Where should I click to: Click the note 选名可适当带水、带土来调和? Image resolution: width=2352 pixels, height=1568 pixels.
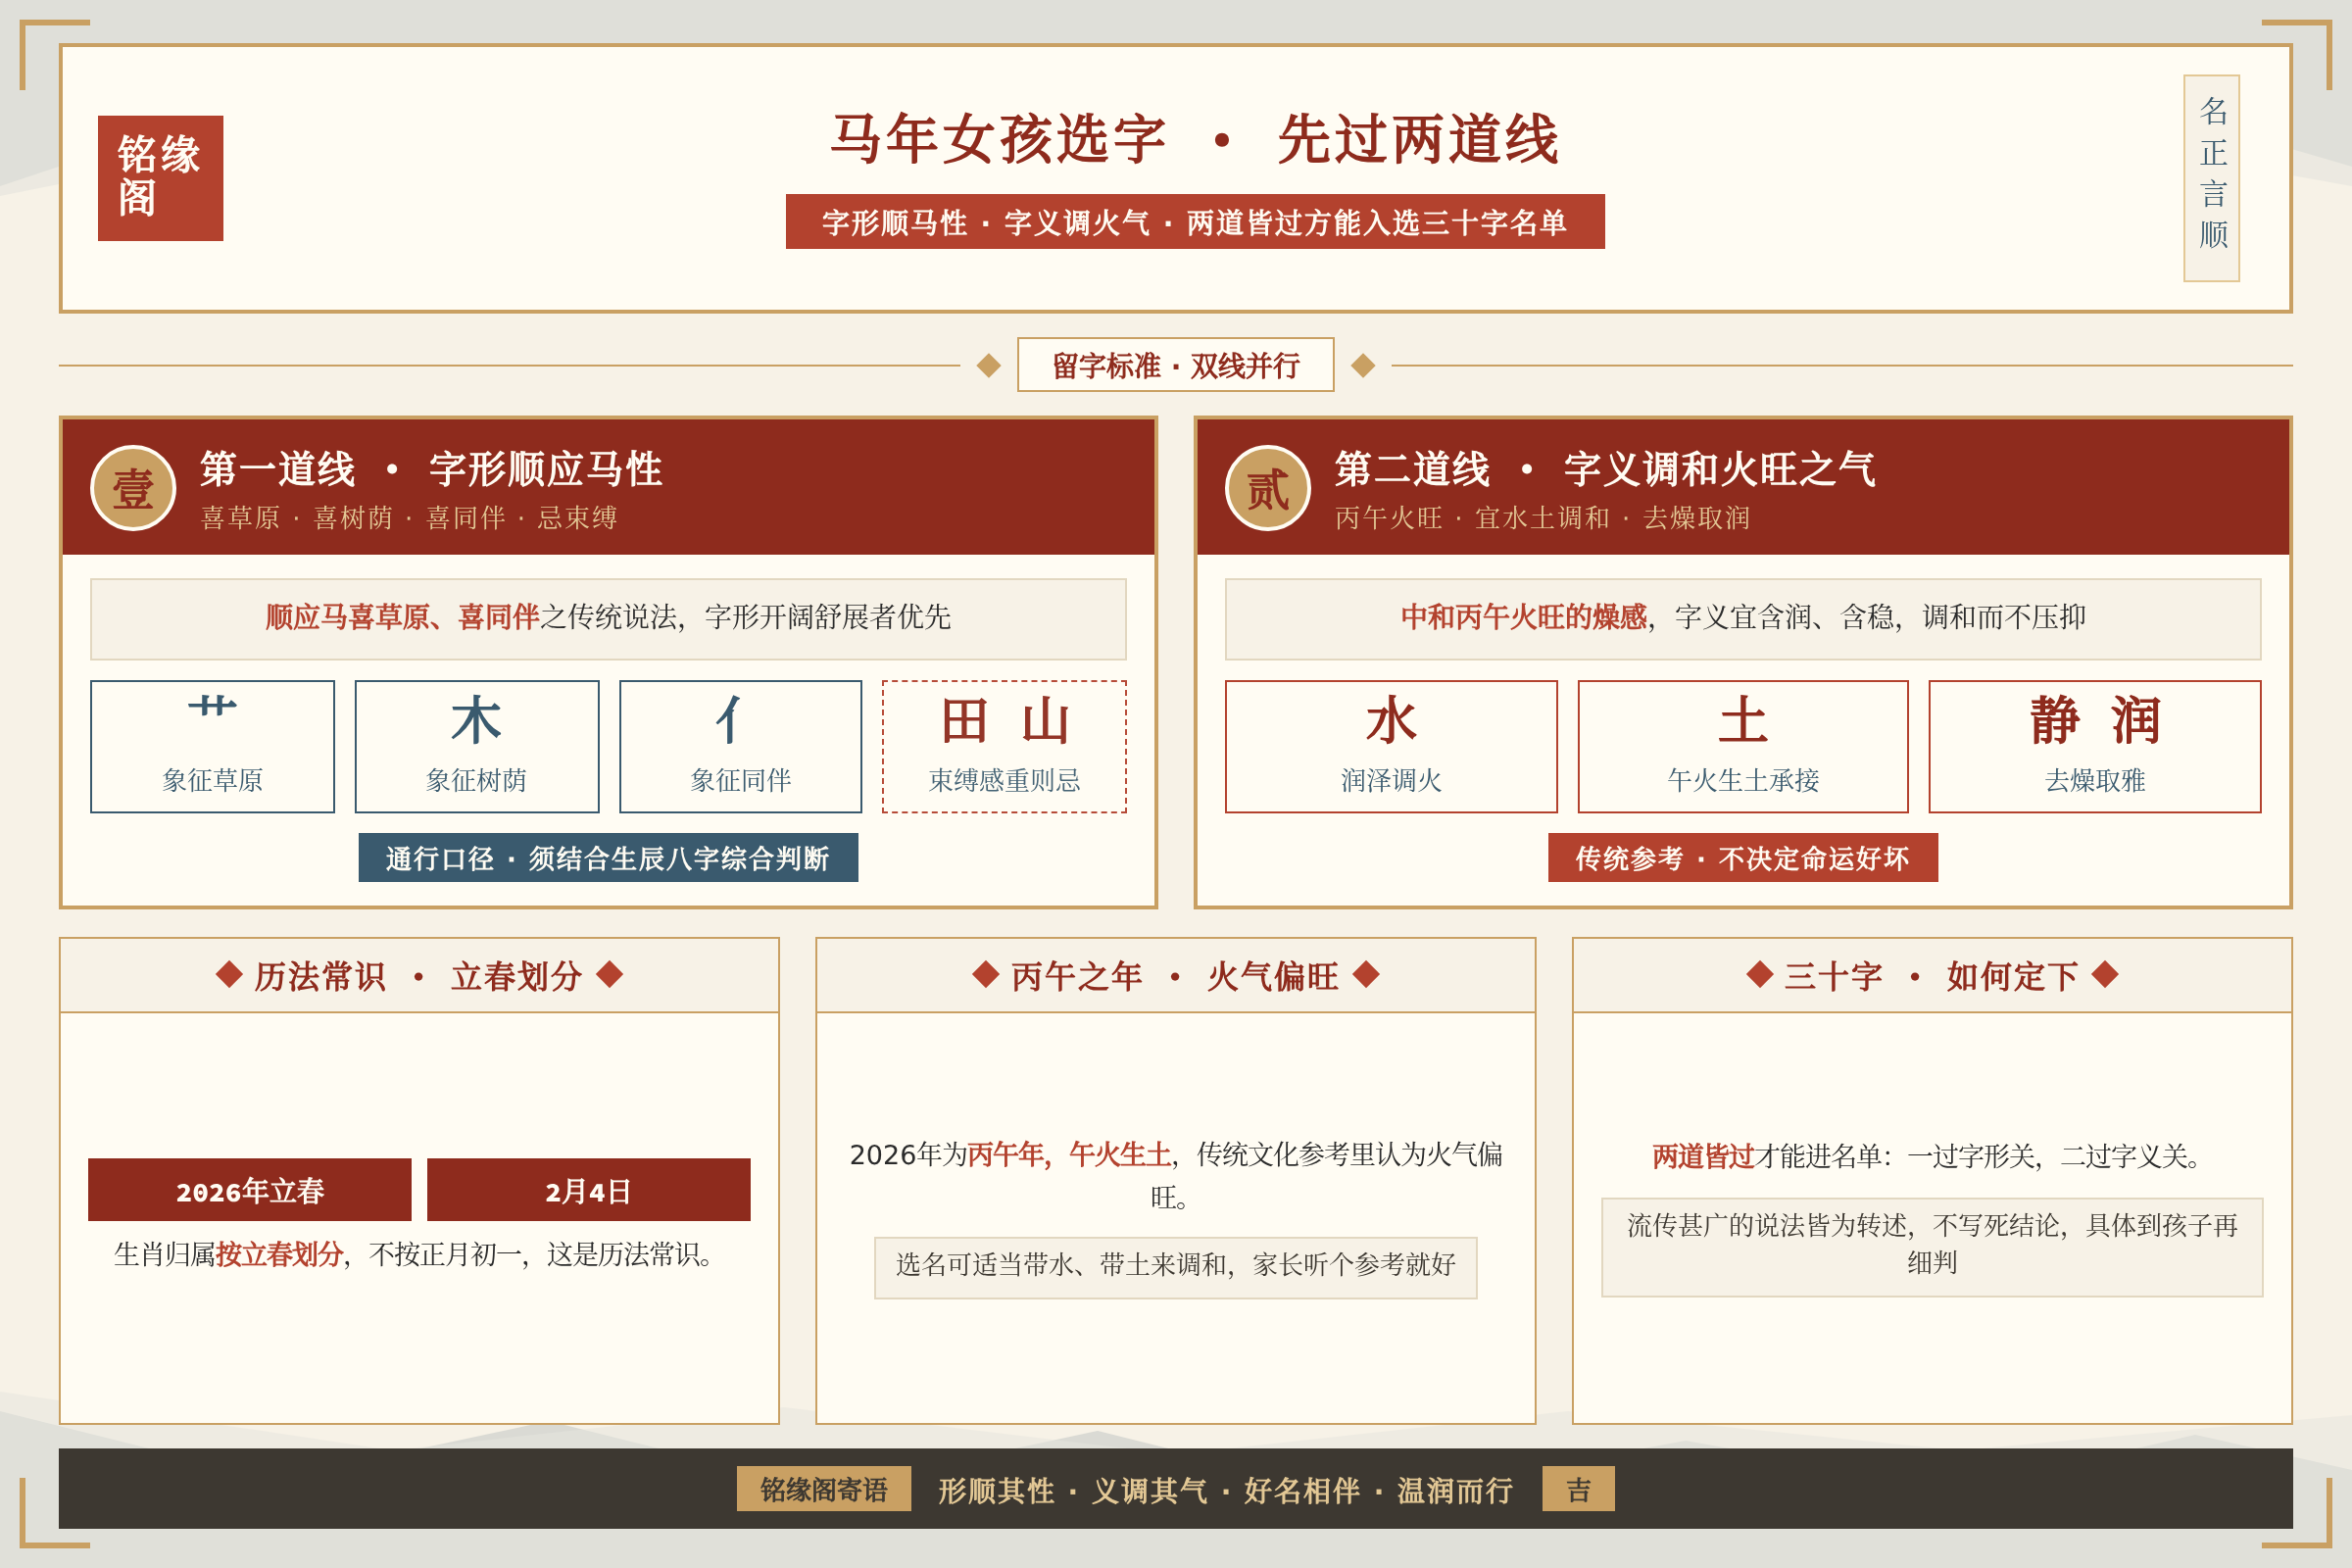point(1176,1267)
